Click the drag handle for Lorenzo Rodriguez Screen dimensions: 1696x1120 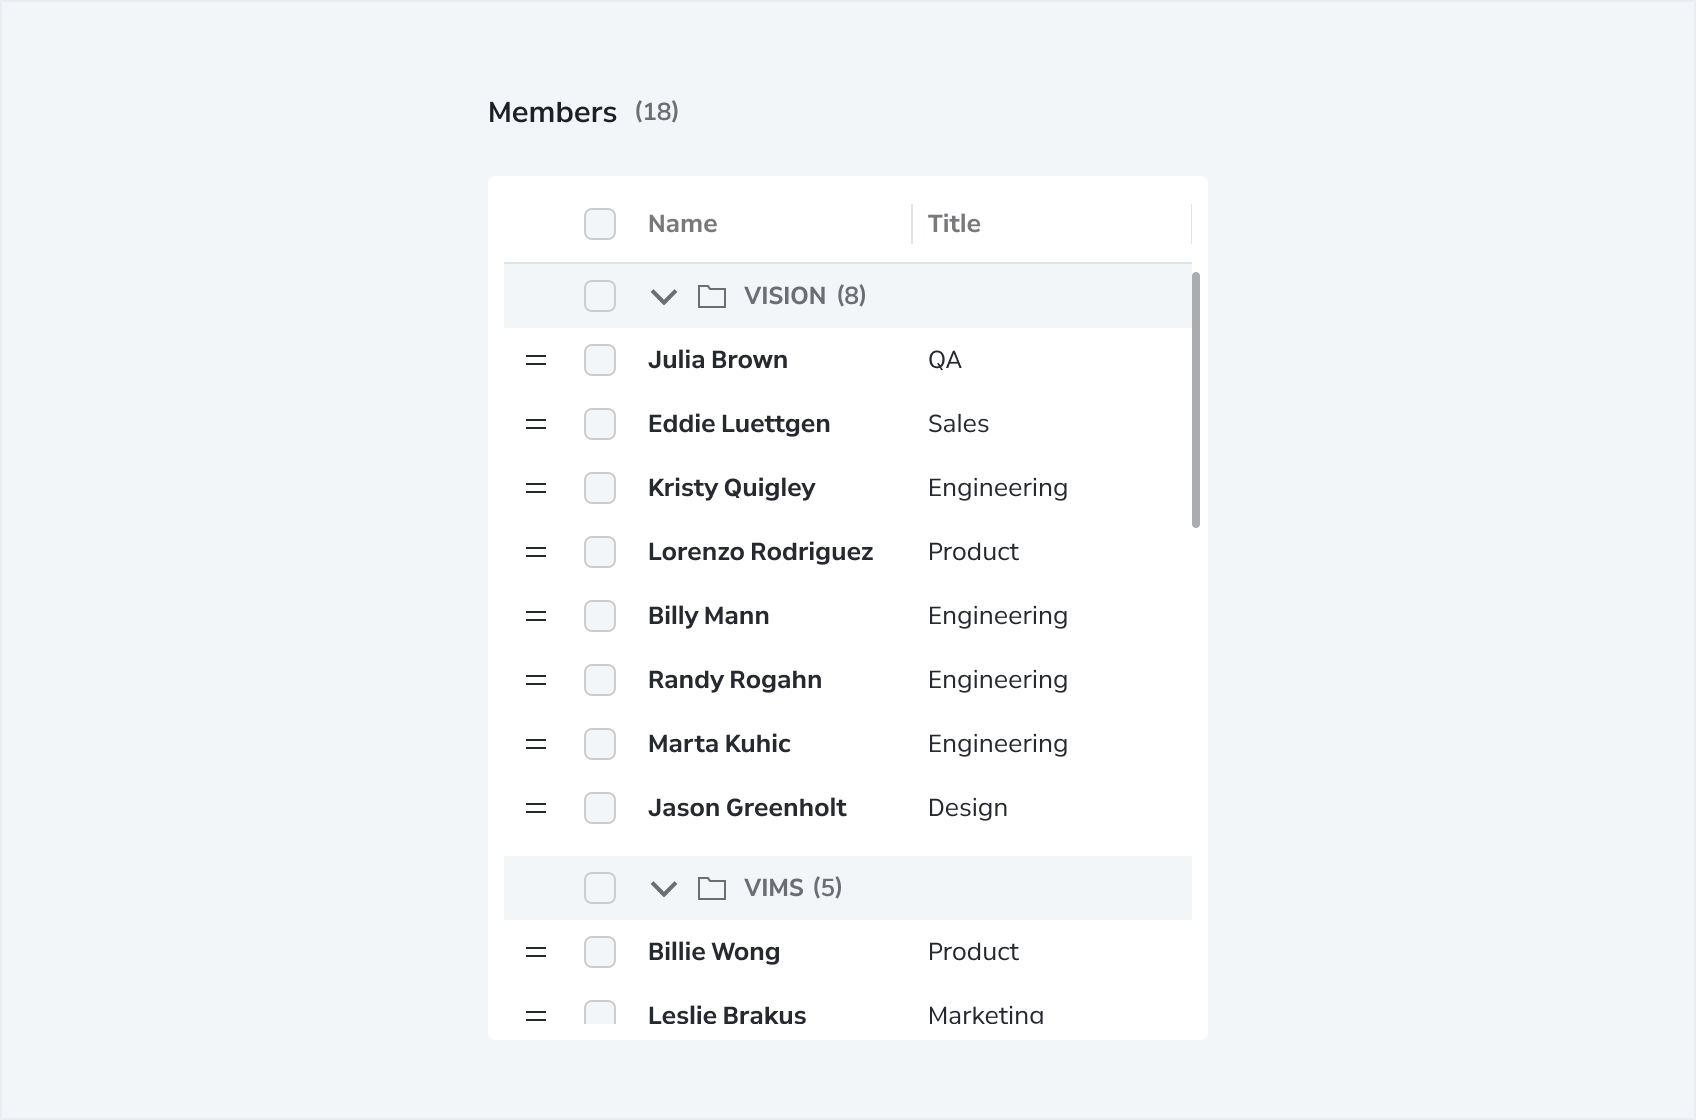(x=536, y=552)
